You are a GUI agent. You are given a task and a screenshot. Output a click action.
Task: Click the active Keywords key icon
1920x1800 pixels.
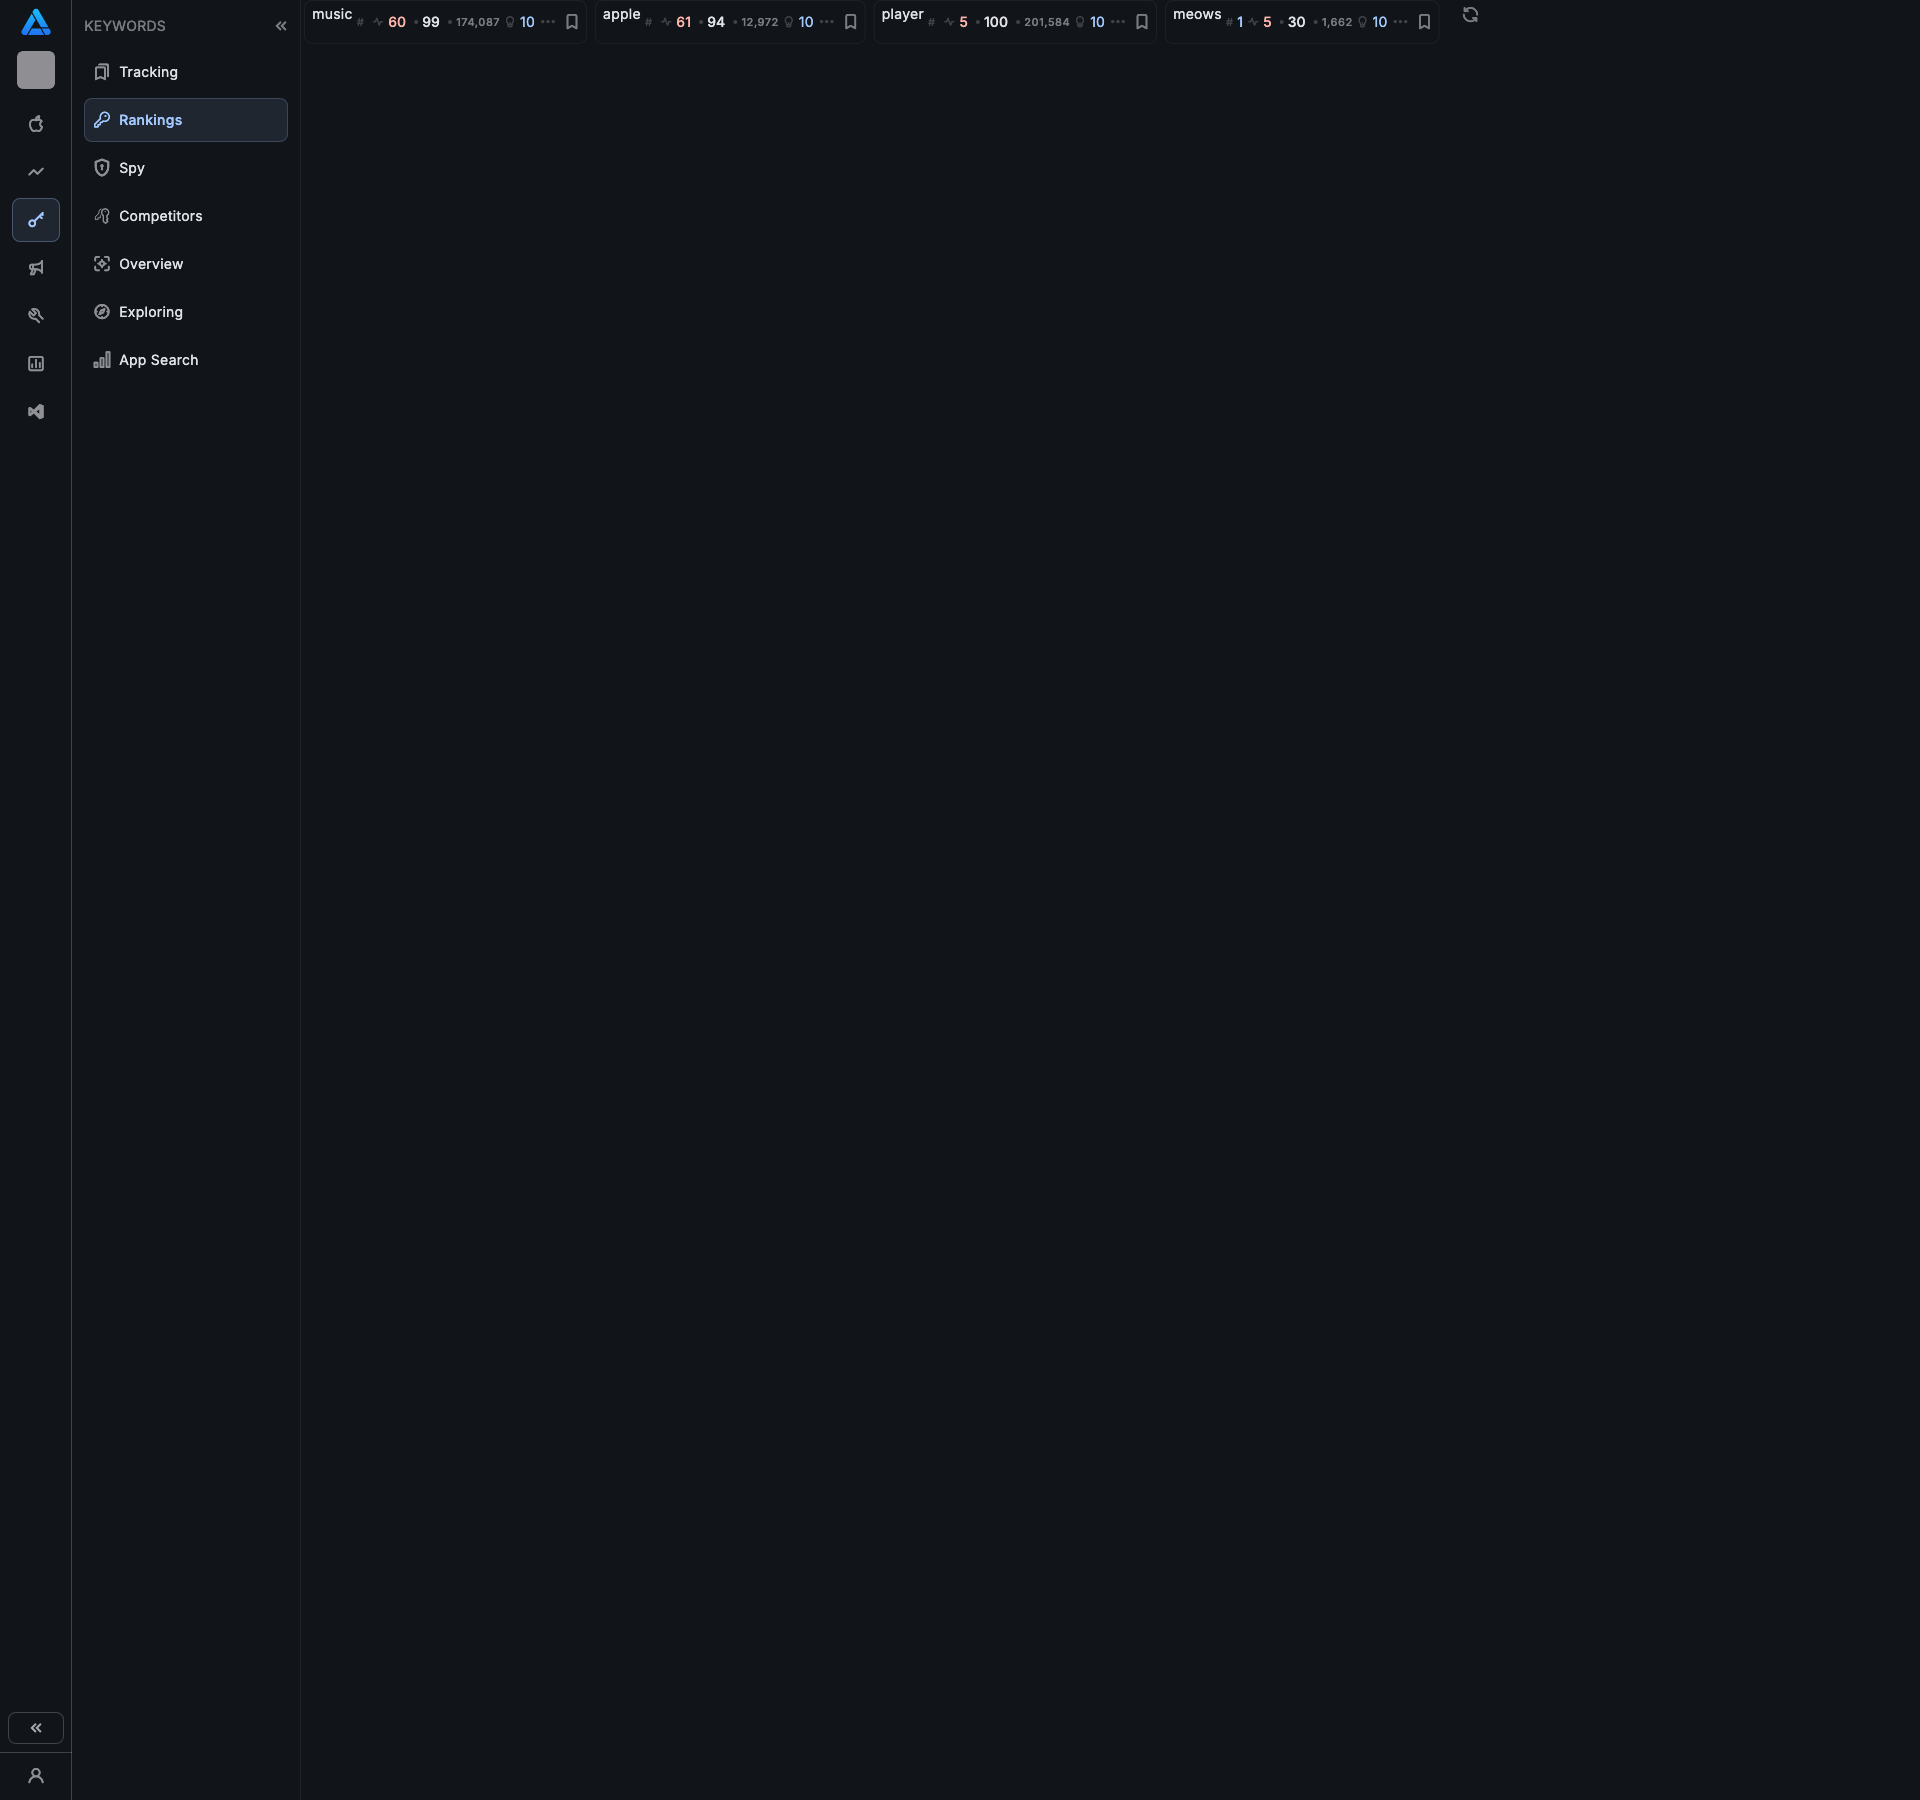tap(36, 219)
